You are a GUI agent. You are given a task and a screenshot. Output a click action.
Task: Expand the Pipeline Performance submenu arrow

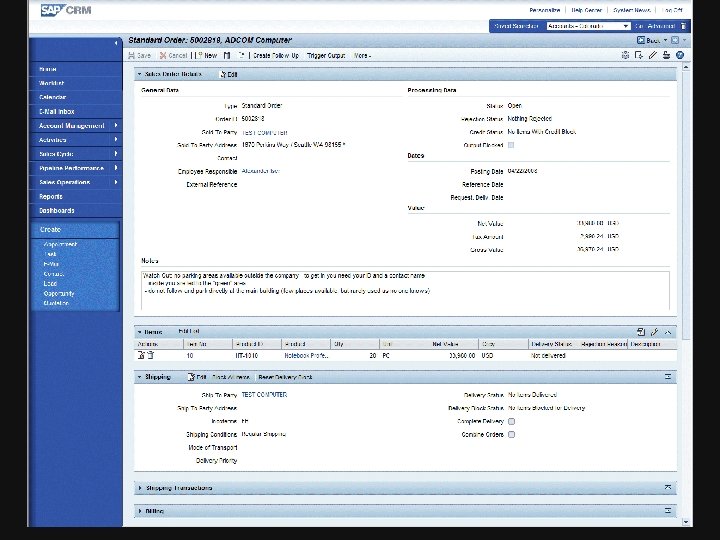coord(116,168)
